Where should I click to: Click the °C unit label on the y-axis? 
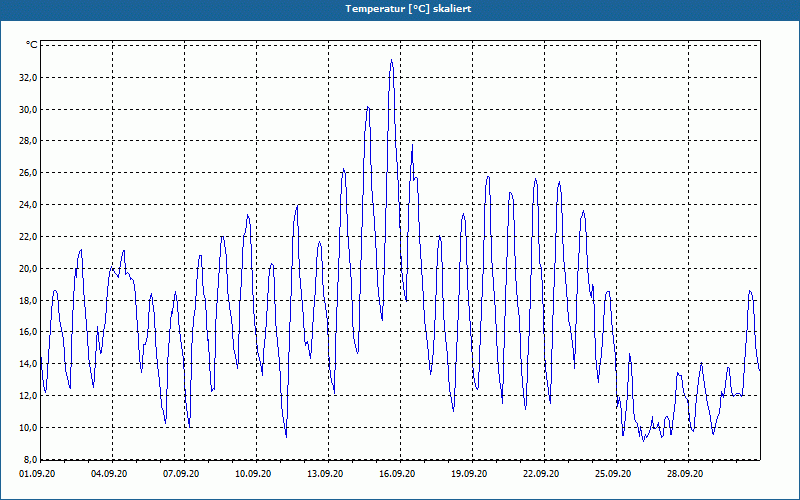[x=31, y=45]
